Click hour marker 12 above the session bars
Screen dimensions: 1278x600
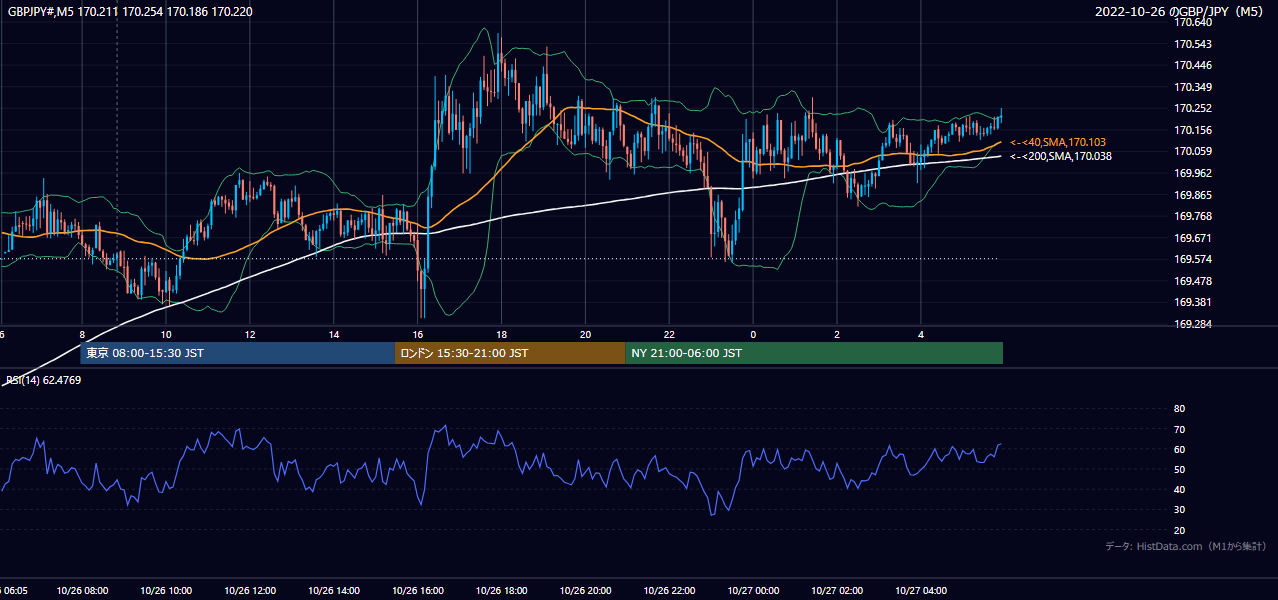pos(250,334)
